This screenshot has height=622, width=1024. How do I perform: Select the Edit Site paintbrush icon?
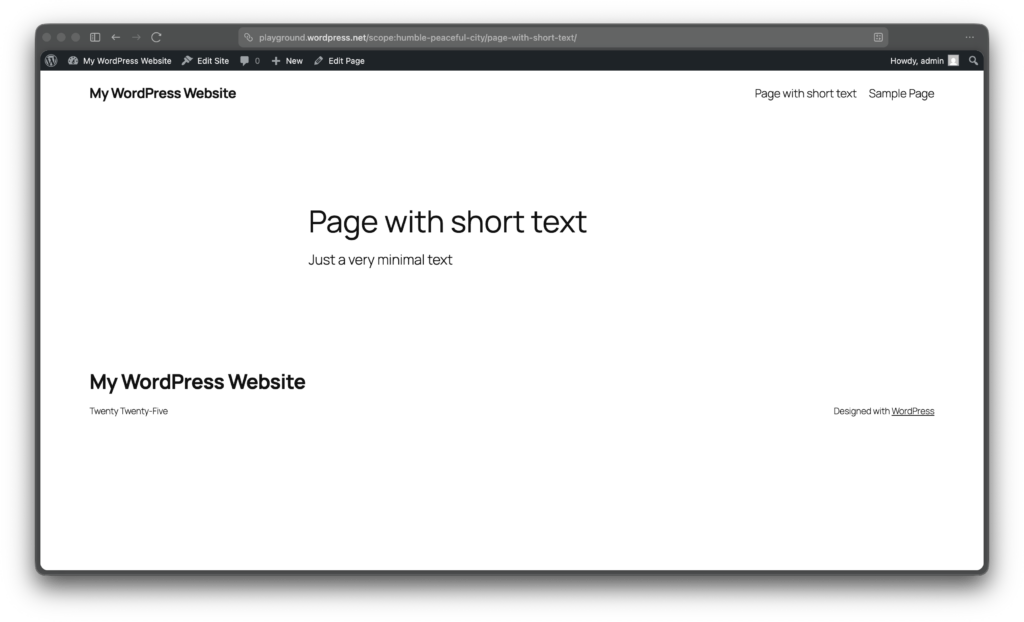[x=186, y=60]
